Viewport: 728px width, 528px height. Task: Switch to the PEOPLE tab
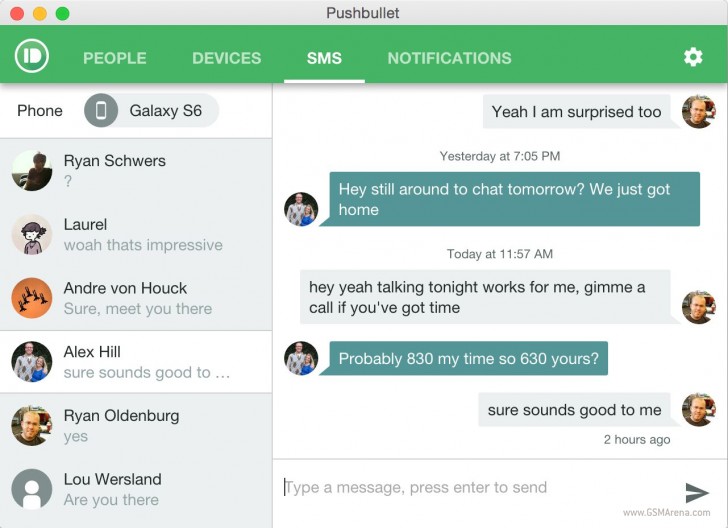pos(115,58)
